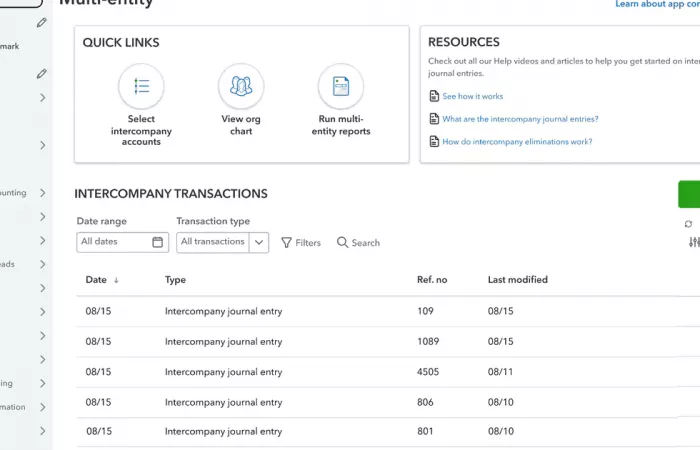This screenshot has width=700, height=450.
Task: Open the table column settings icon
Action: [x=694, y=242]
